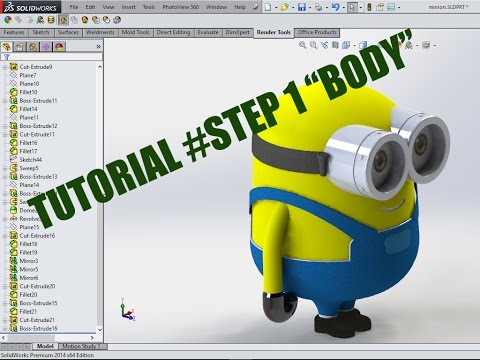Select Sketch44 in the feature tree
Viewport: 480px width, 360px height.
click(x=31, y=160)
